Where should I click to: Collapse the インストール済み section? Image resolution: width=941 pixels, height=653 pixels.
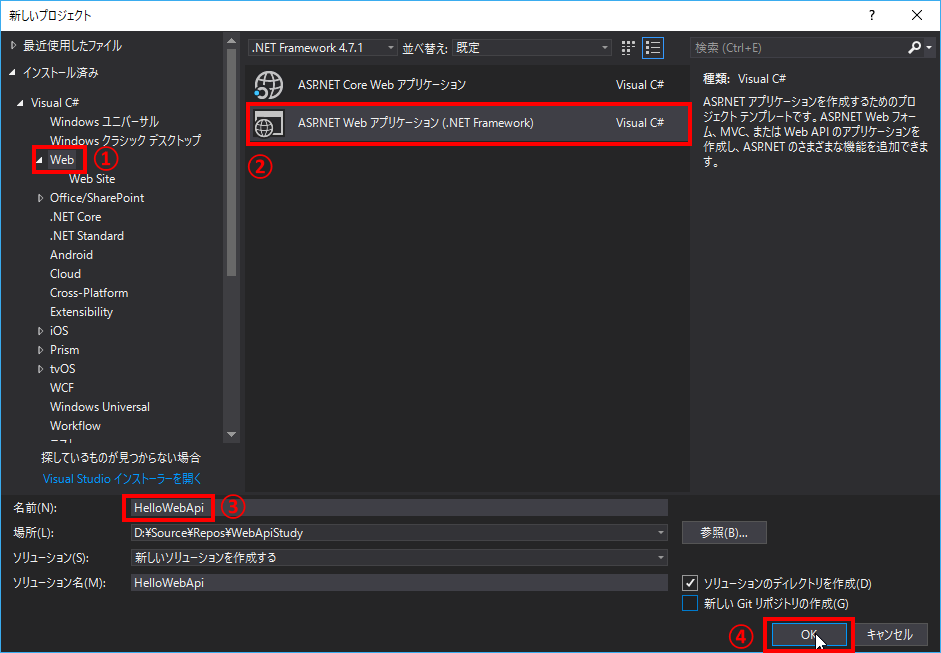(x=13, y=73)
